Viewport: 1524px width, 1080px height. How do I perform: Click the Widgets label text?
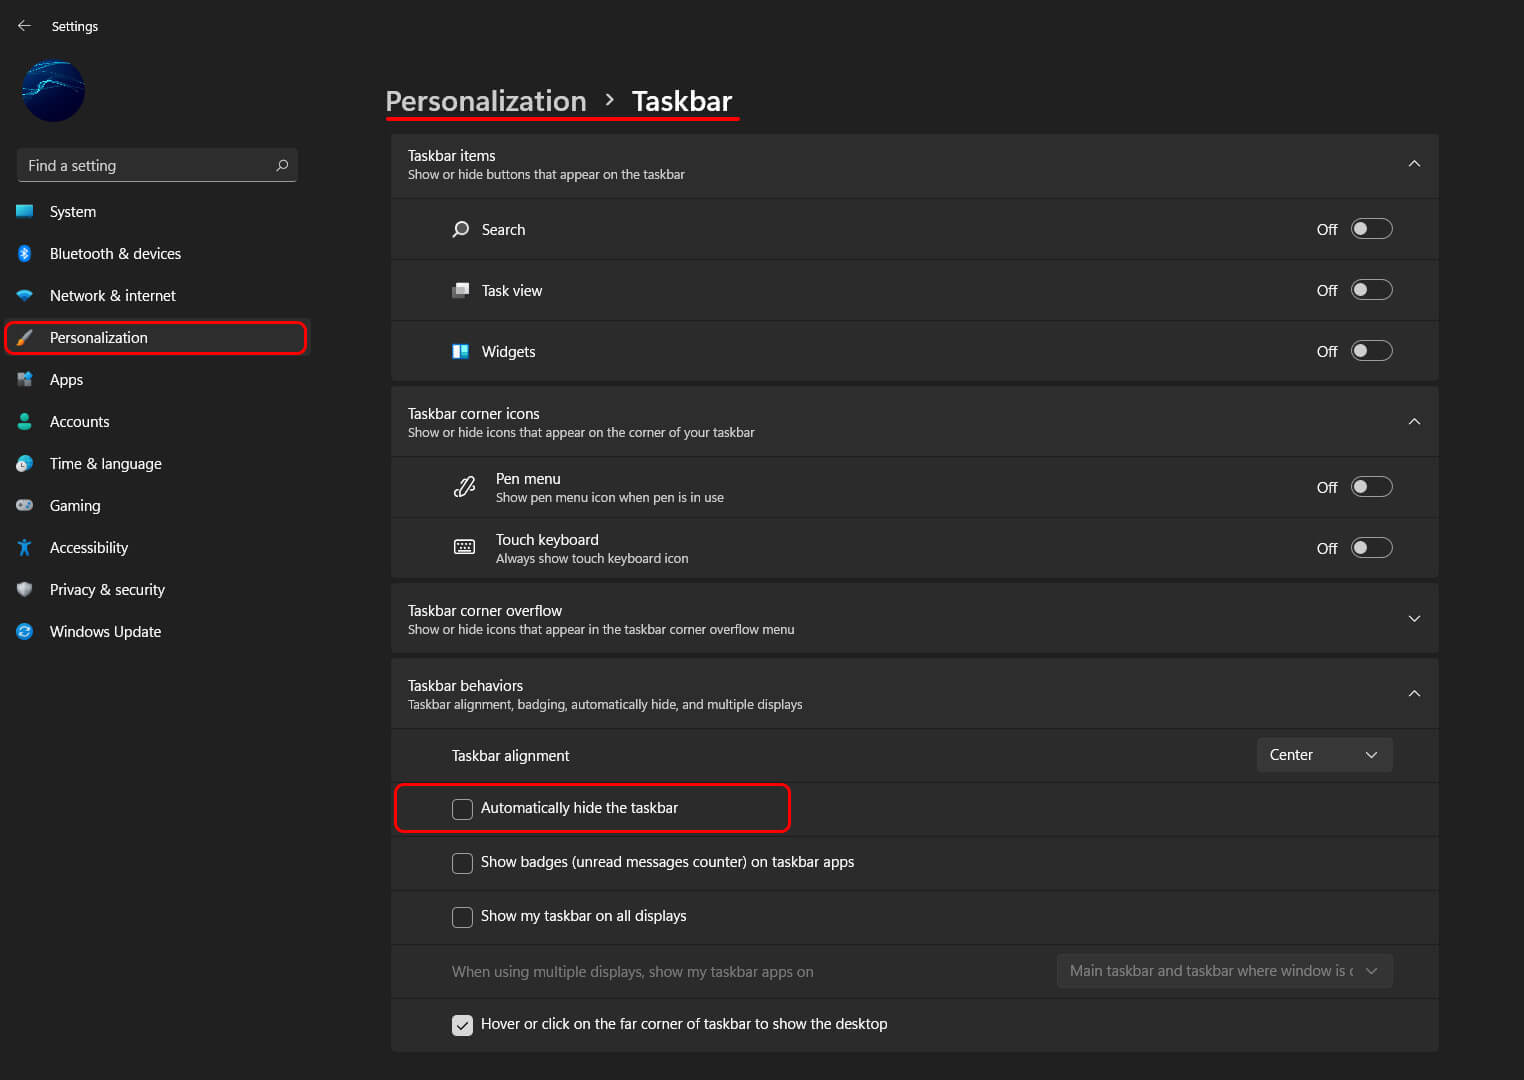[x=508, y=352]
